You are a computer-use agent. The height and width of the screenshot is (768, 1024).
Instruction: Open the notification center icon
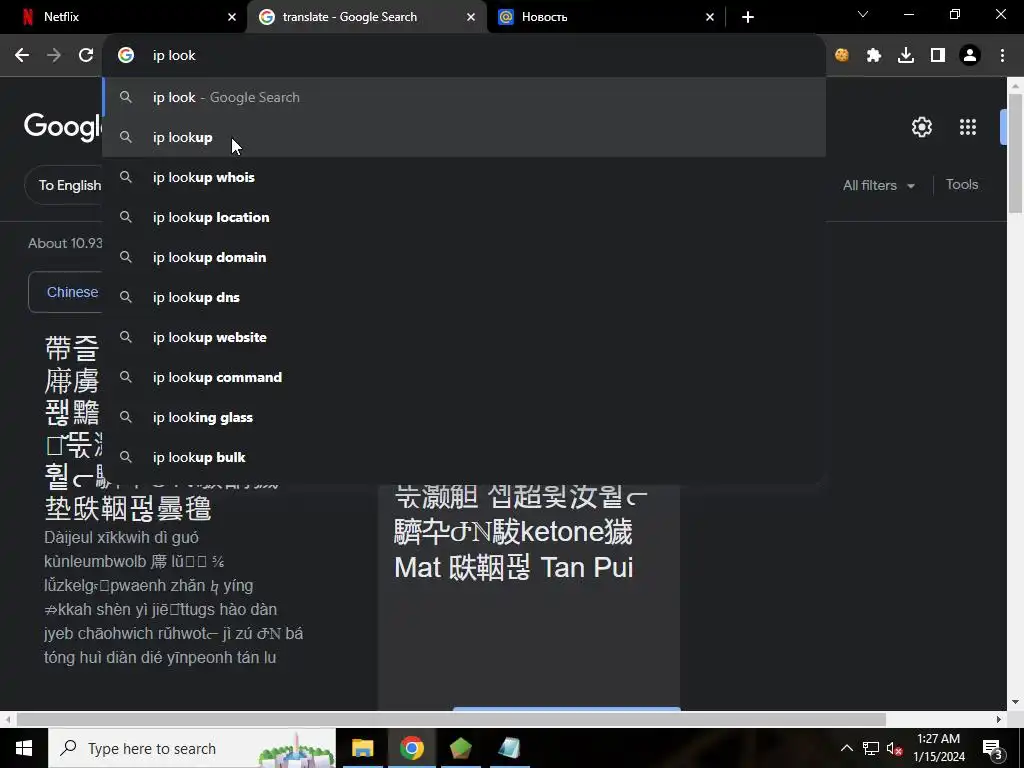993,748
